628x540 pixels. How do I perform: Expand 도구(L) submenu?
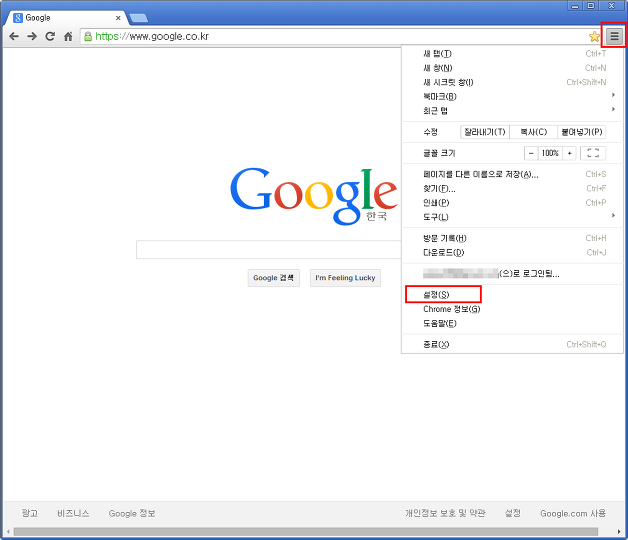pos(512,217)
